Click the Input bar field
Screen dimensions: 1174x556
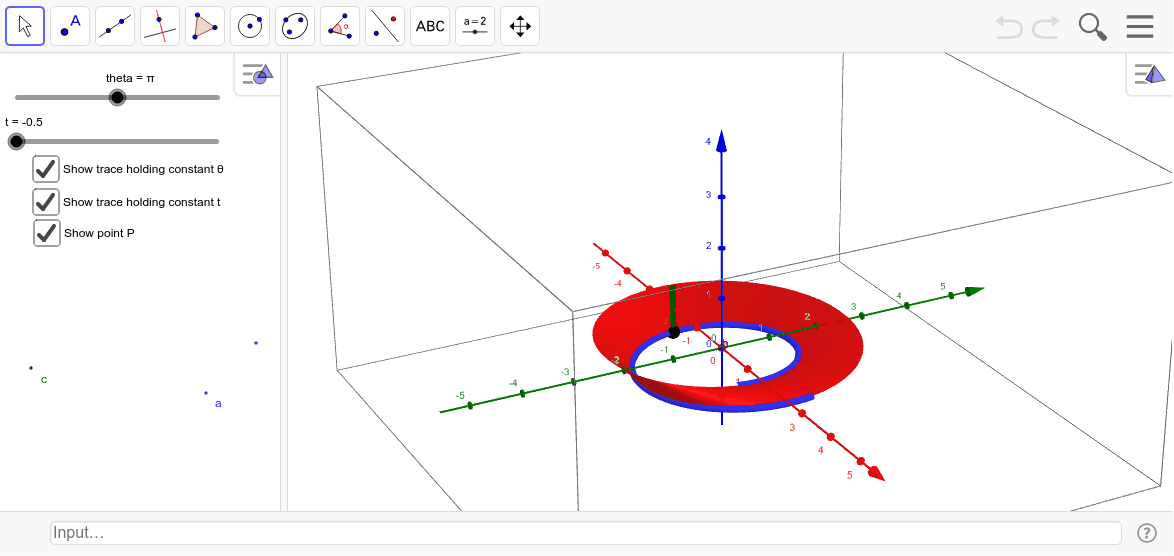click(586, 533)
